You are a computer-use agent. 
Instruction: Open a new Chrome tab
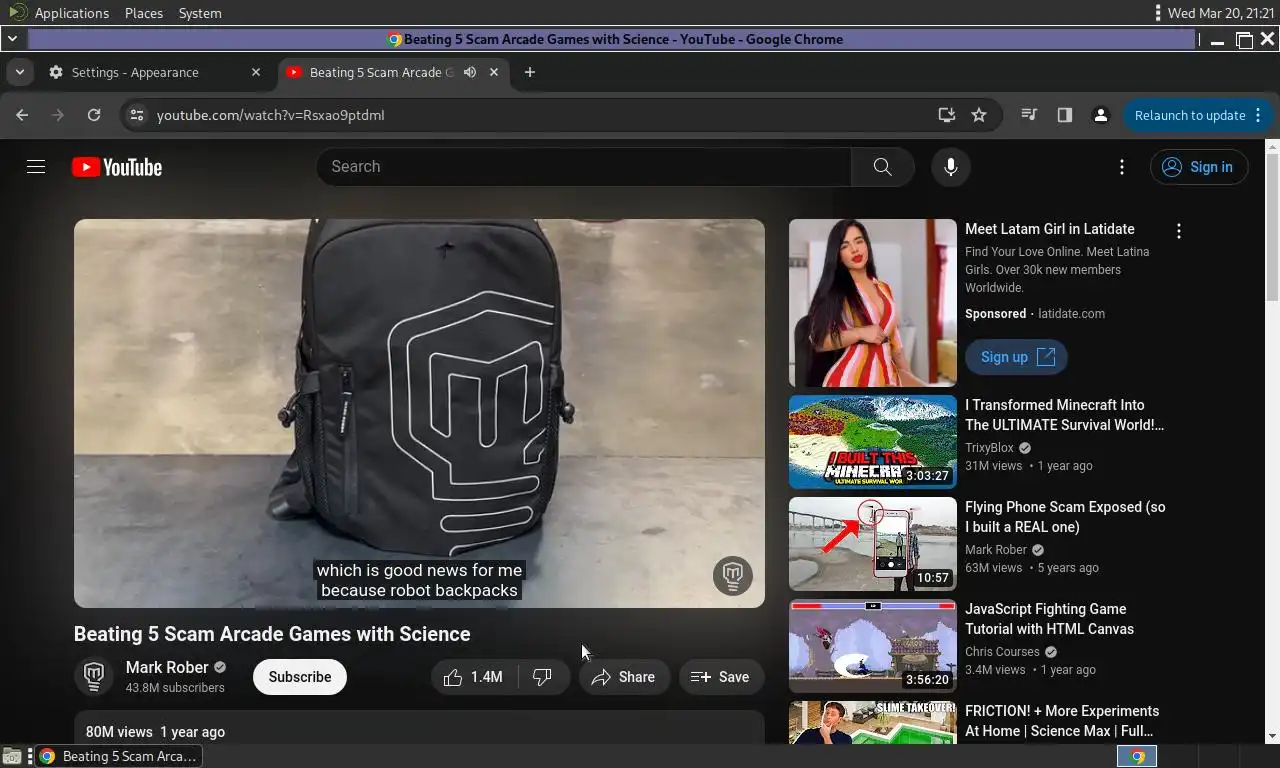(530, 72)
